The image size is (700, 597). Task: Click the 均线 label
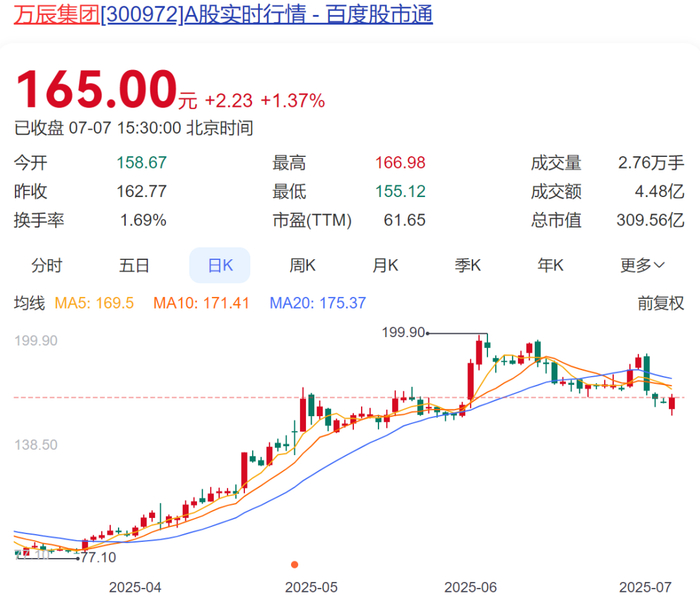point(29,303)
